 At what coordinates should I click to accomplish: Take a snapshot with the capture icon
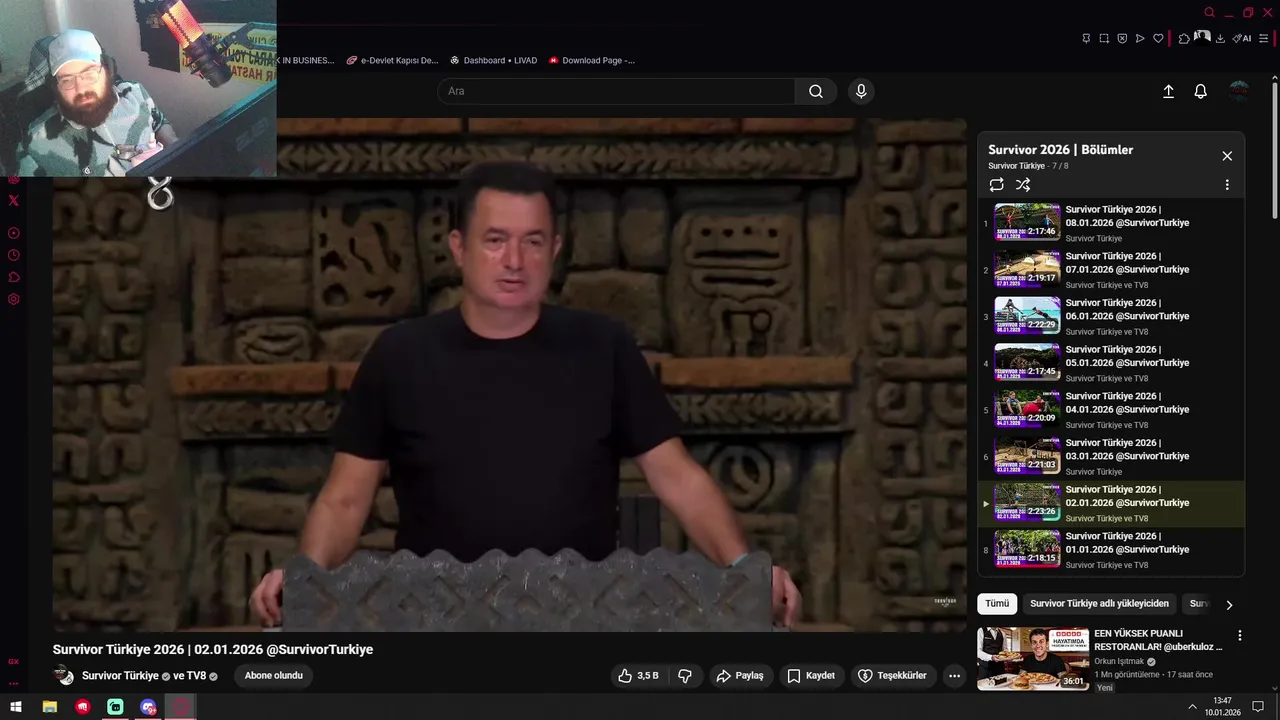coord(1103,38)
